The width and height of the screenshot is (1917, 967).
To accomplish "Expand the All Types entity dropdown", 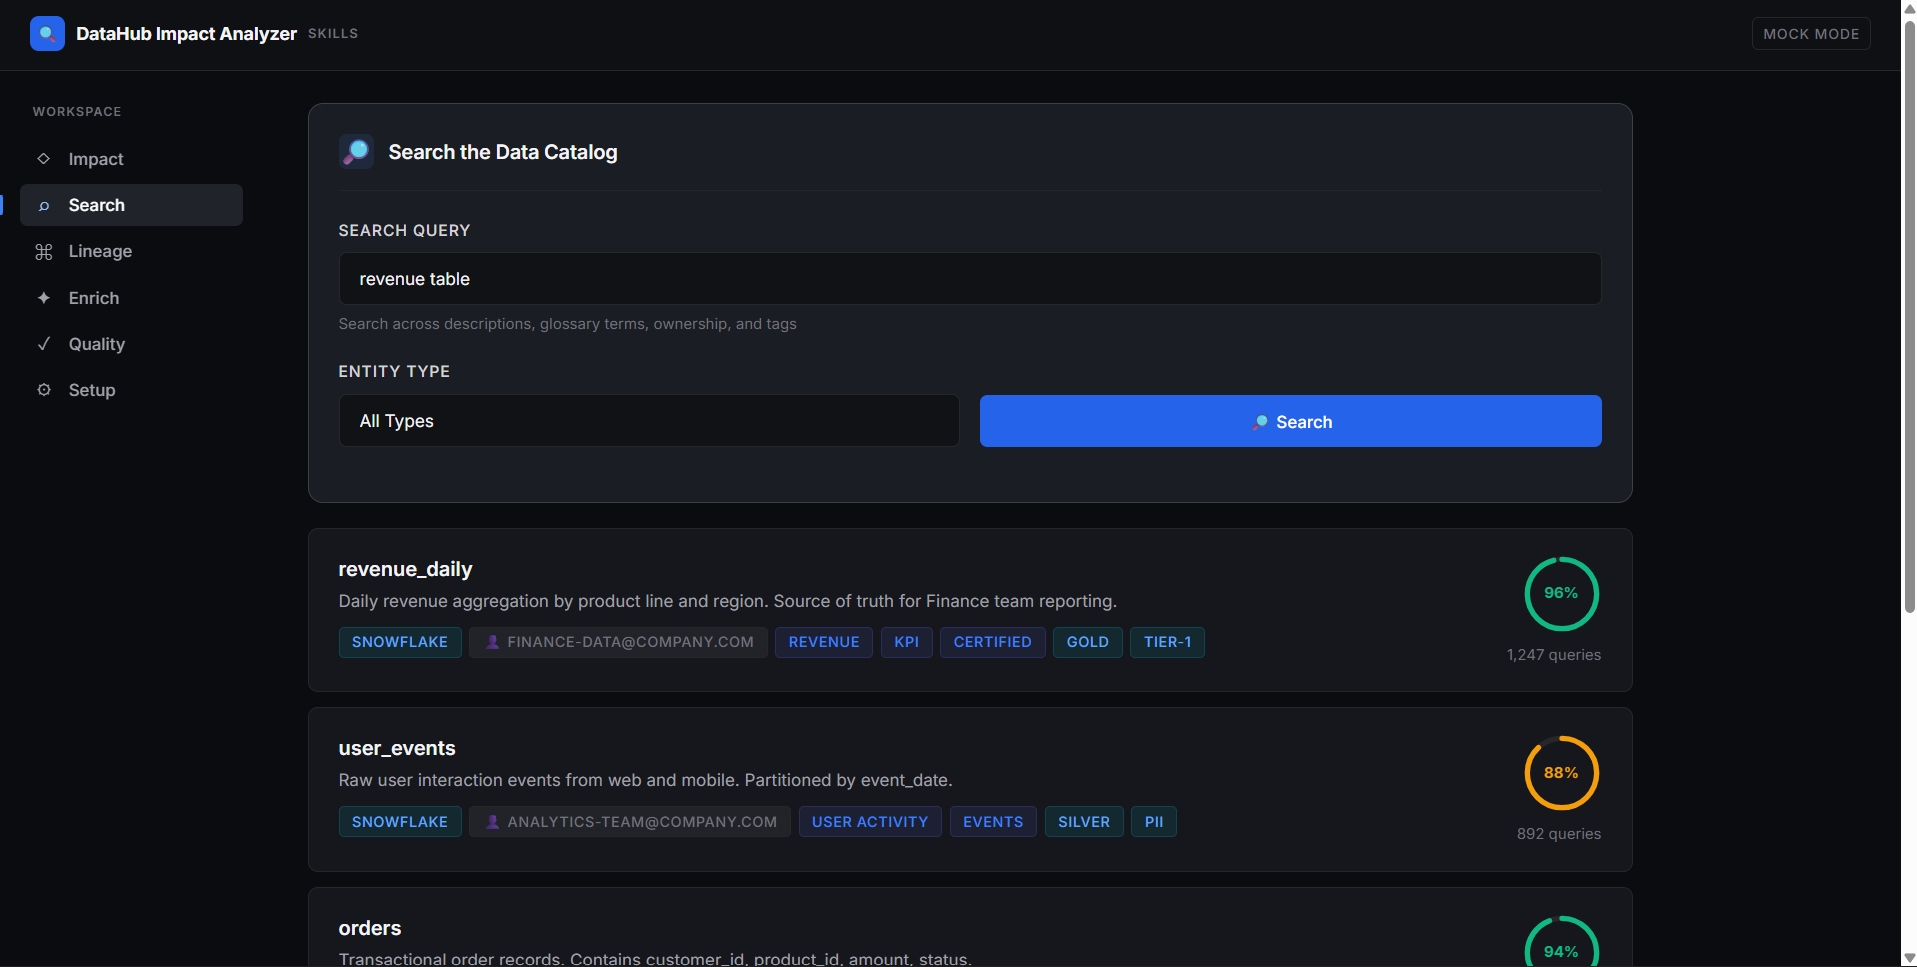I will click(x=649, y=421).
